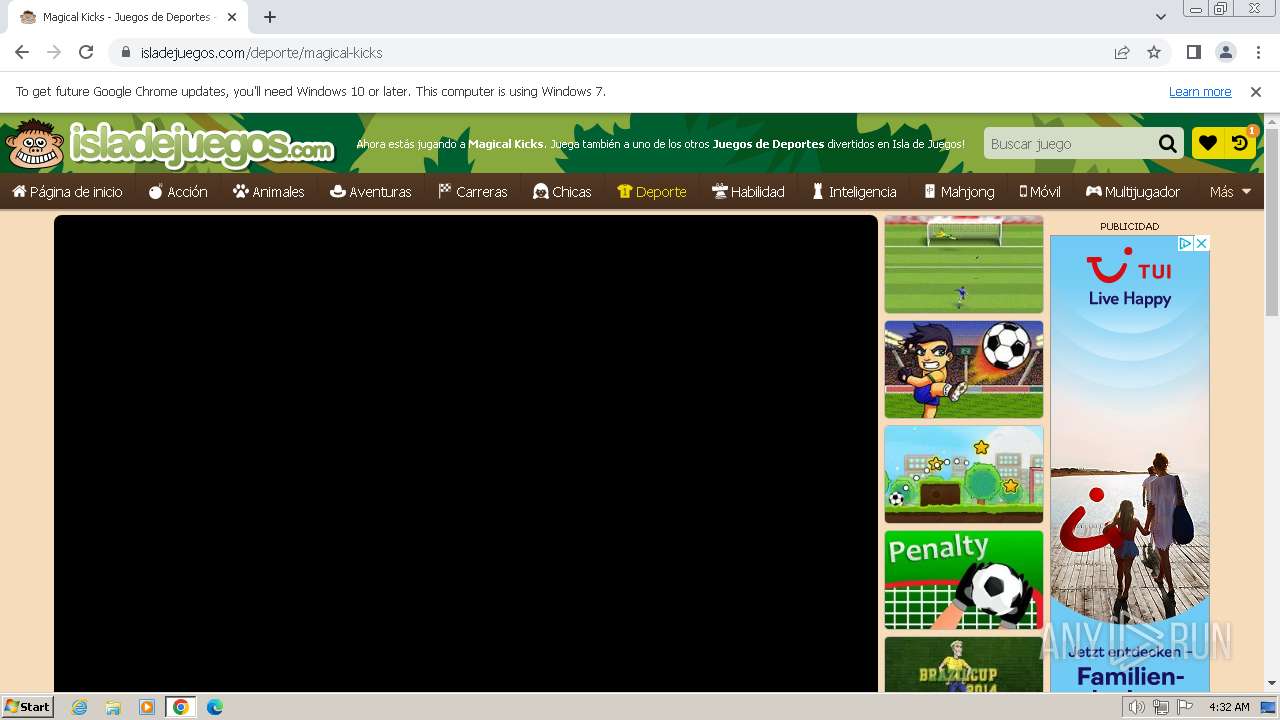The image size is (1280, 720).
Task: Close the Magical Kicks tab
Action: tap(232, 17)
